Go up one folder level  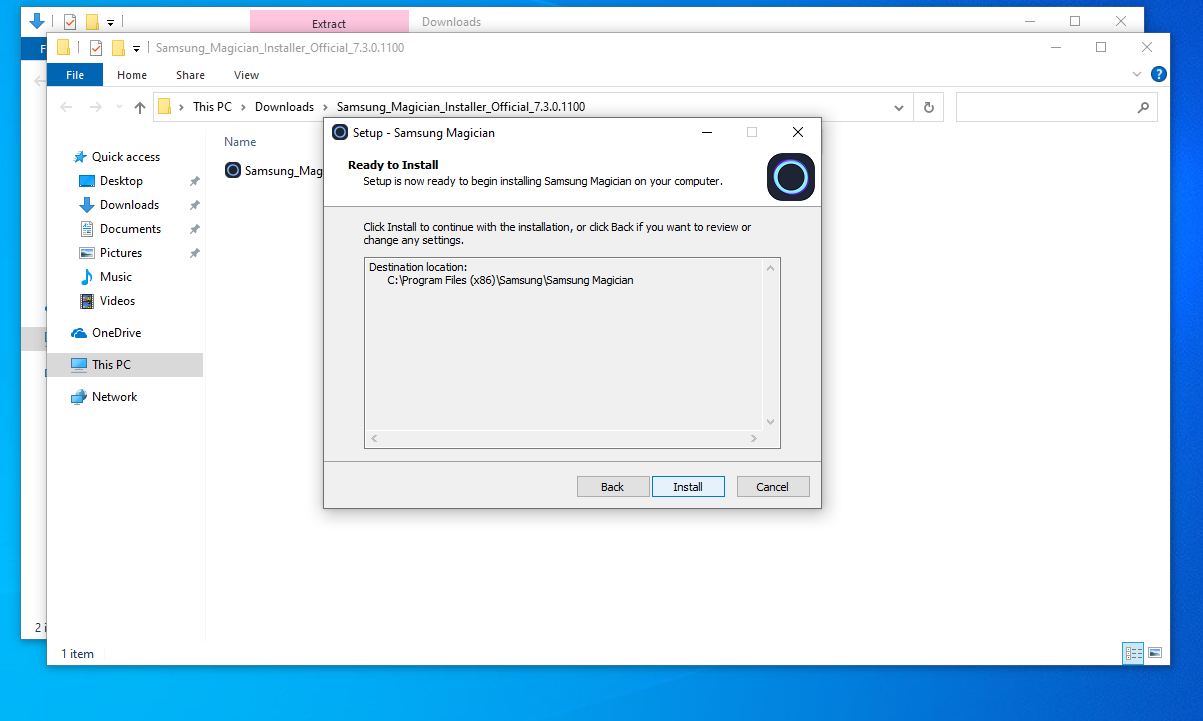(x=140, y=107)
